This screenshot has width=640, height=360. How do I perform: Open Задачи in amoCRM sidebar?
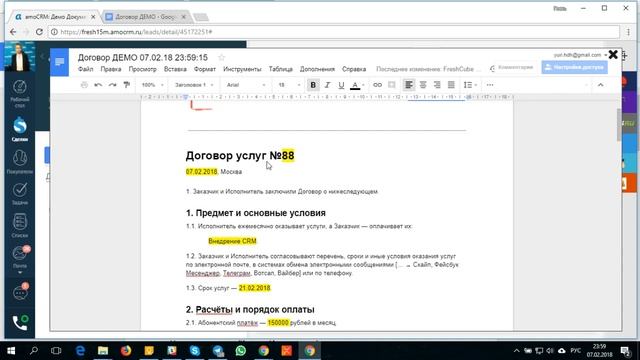click(x=20, y=193)
